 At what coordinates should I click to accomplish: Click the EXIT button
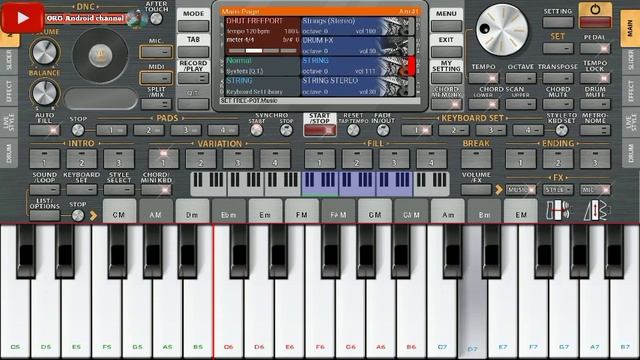pos(446,52)
